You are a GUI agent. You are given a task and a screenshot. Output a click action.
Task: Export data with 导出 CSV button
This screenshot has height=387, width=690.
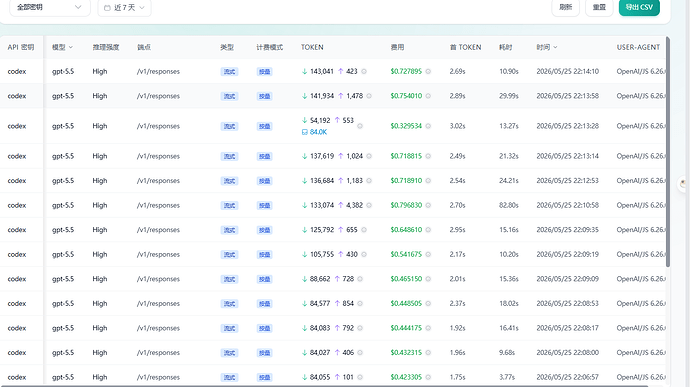pos(639,7)
